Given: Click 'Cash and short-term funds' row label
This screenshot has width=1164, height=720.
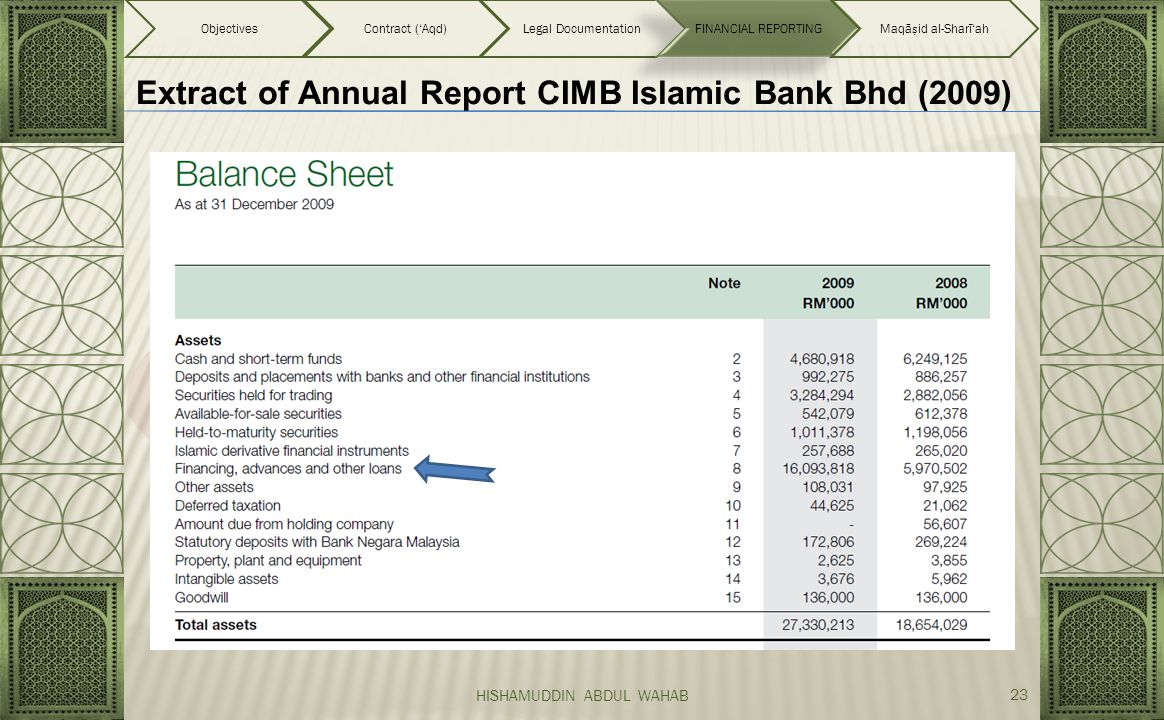Looking at the screenshot, I should click(x=258, y=359).
